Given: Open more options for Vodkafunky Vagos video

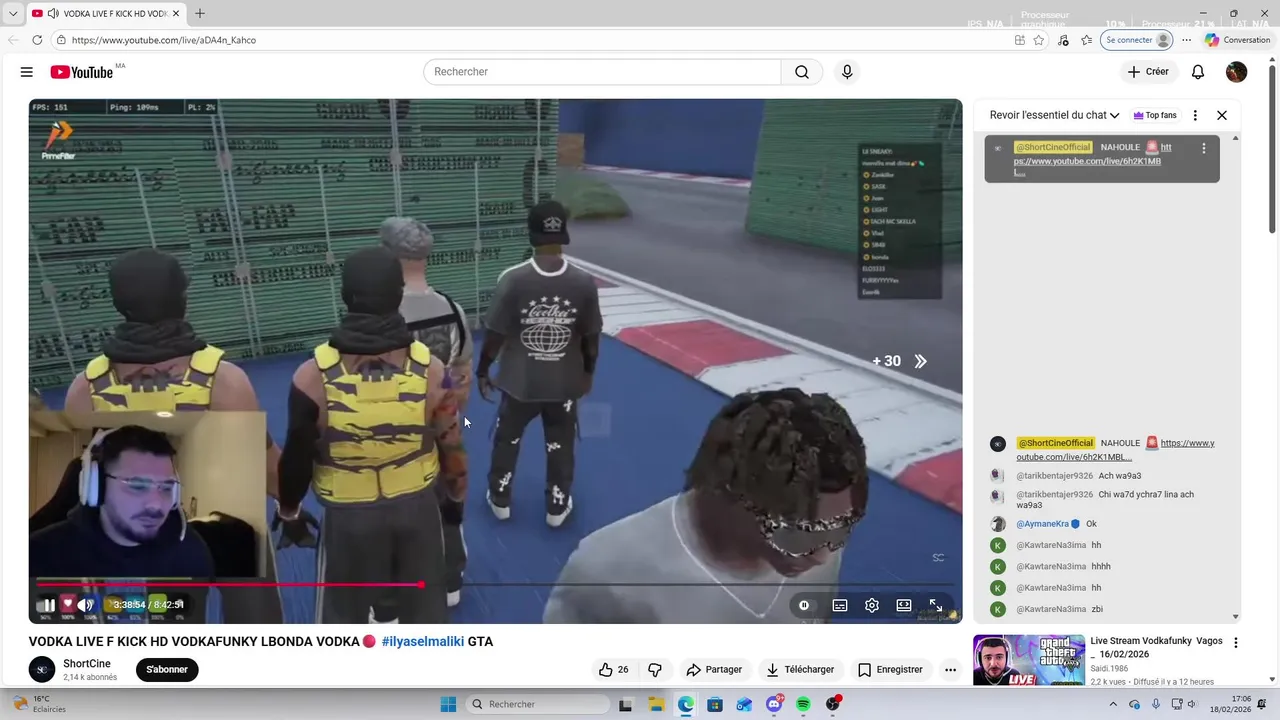Looking at the screenshot, I should click(1236, 643).
